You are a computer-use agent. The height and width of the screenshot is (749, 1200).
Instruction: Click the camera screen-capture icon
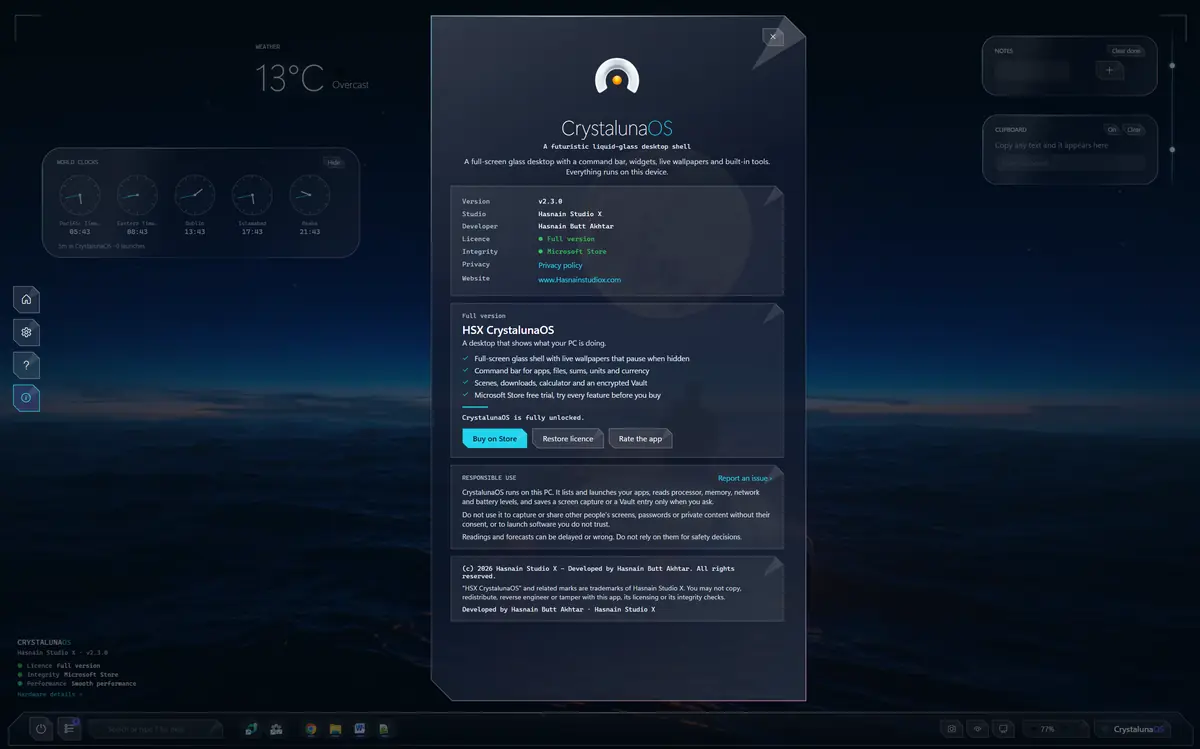click(x=952, y=729)
